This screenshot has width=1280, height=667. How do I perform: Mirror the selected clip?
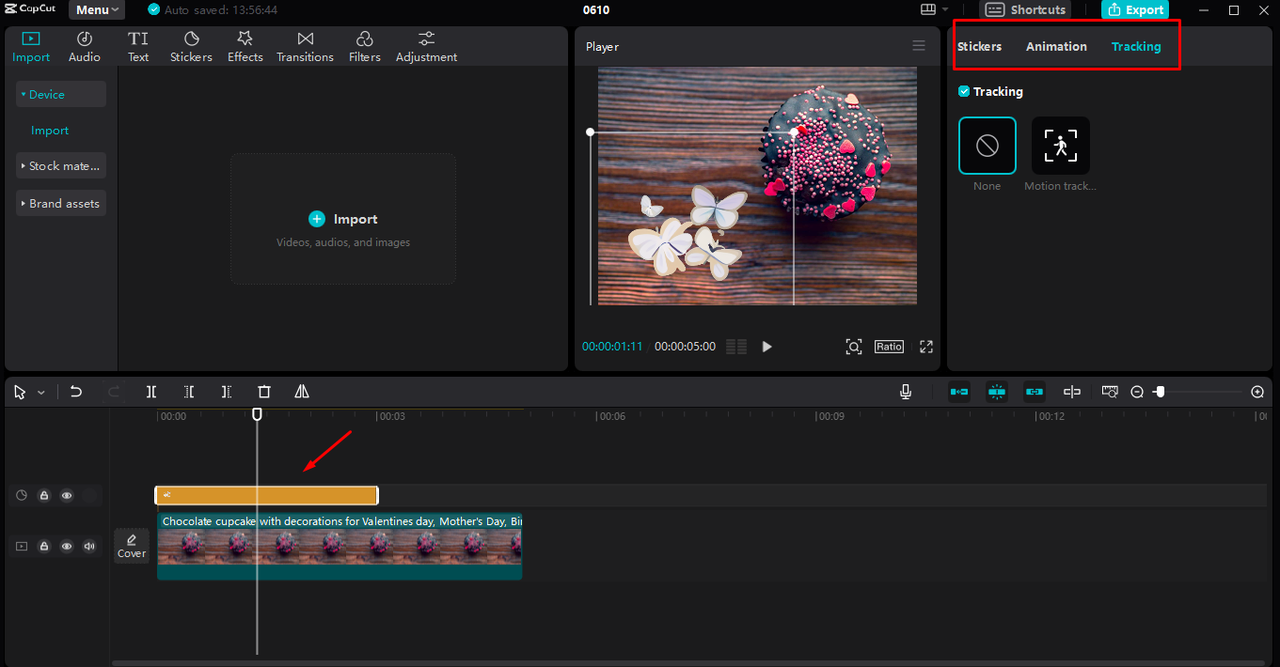point(302,392)
